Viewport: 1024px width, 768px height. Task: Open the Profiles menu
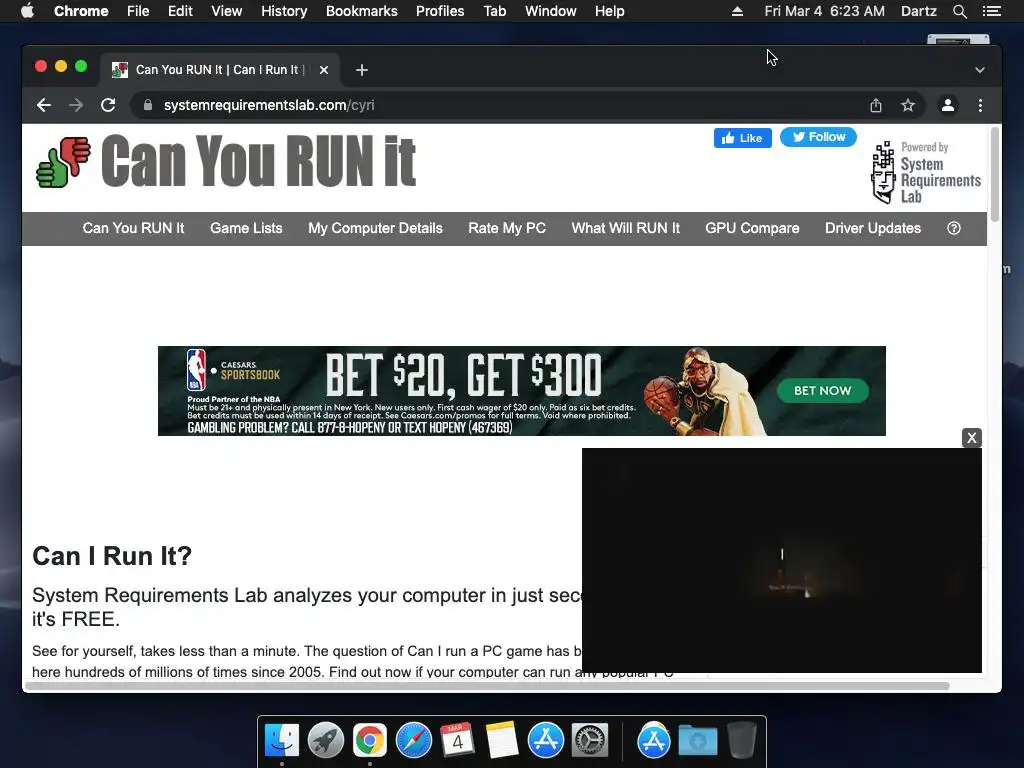coord(440,11)
